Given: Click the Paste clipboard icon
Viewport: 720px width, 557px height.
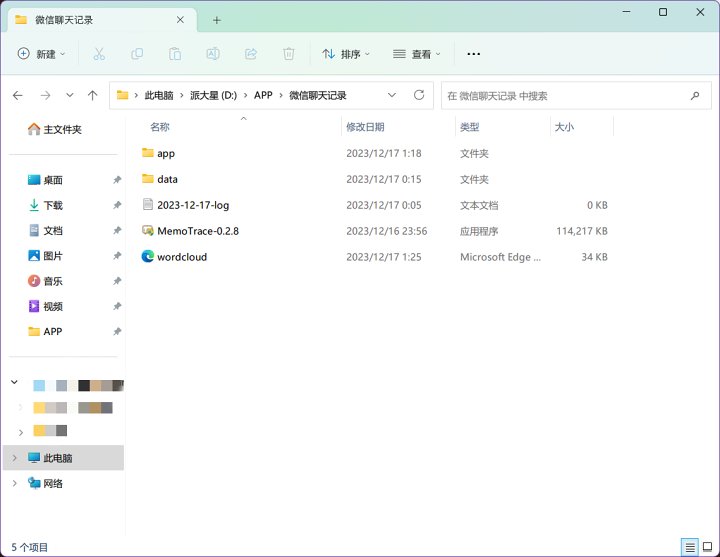Looking at the screenshot, I should click(x=175, y=54).
